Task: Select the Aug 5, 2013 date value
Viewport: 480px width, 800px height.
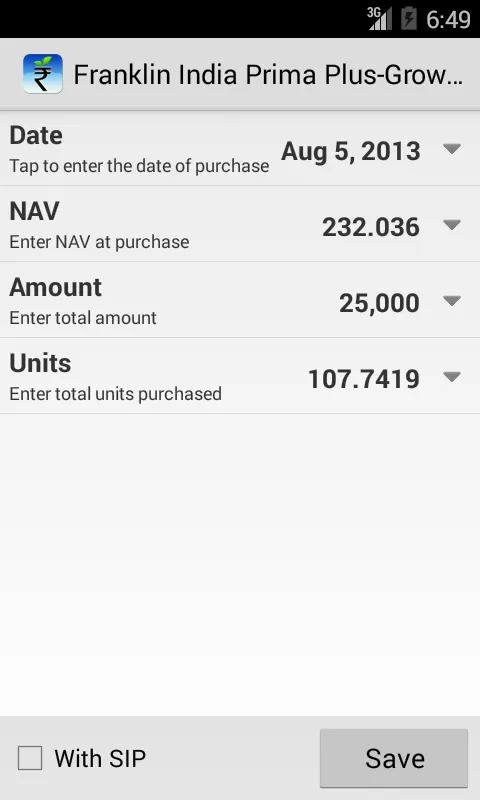Action: point(351,152)
